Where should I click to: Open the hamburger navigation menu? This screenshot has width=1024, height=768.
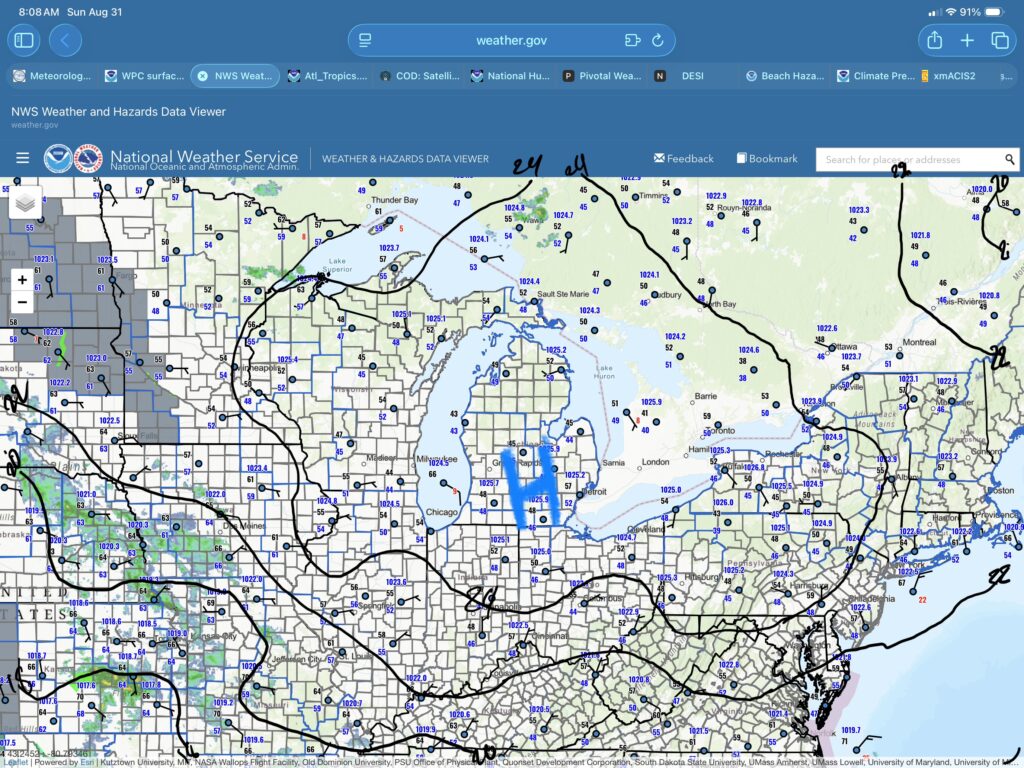[22, 158]
